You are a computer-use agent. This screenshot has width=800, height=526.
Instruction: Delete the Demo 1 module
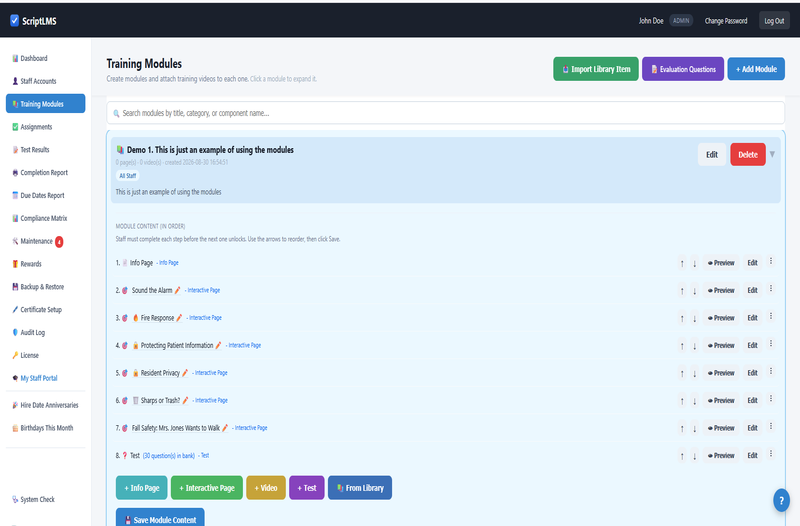(x=747, y=155)
